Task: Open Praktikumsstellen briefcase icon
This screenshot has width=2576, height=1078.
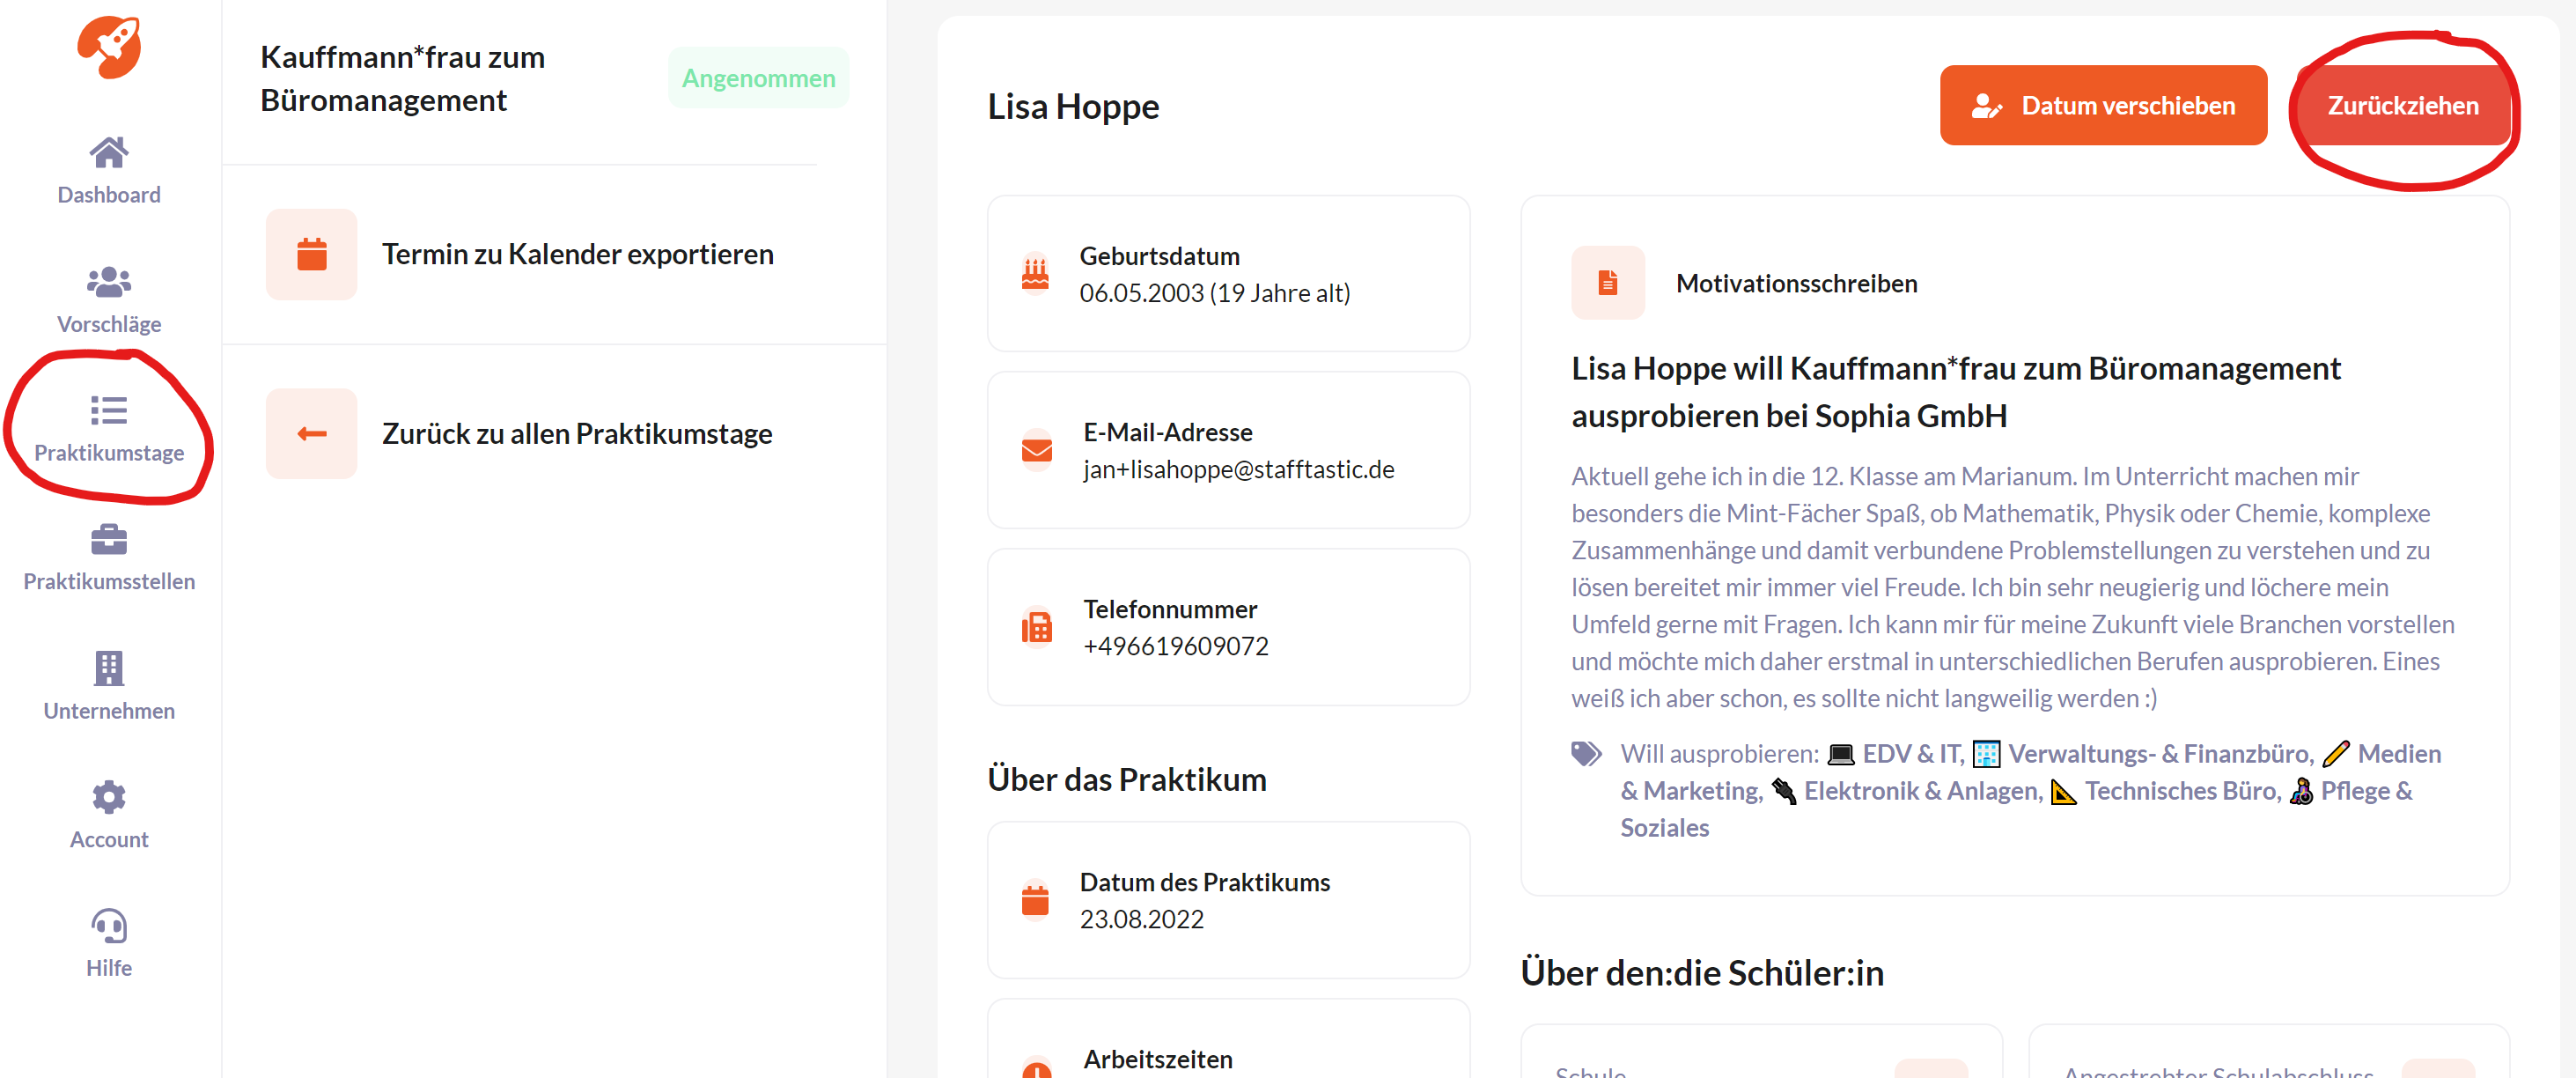Action: 109,540
